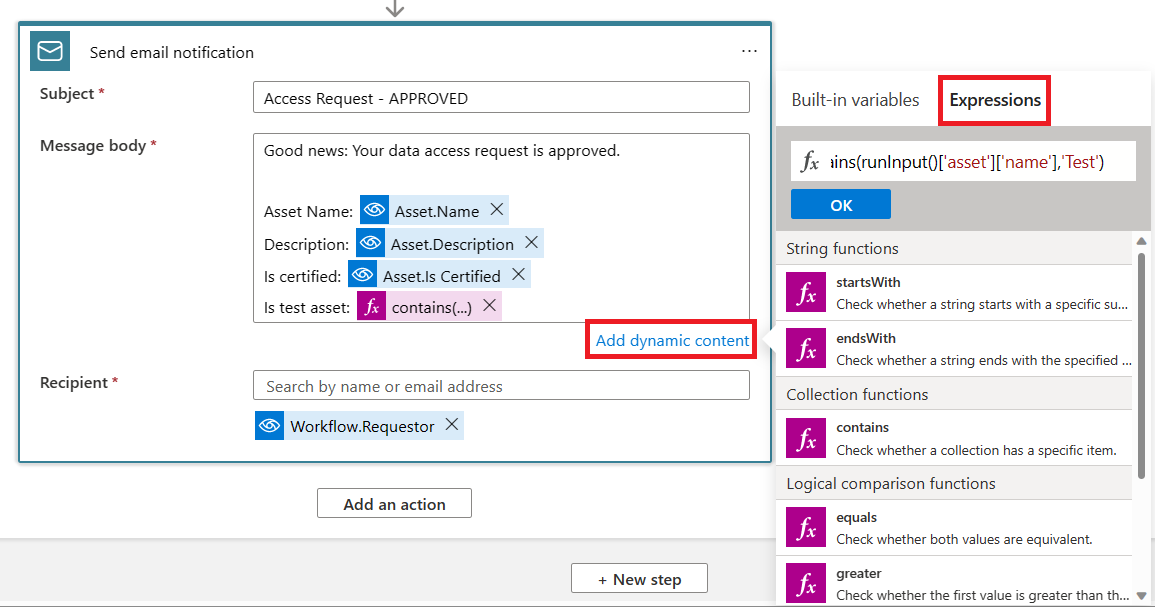The width and height of the screenshot is (1155, 607).
Task: Click the eye icon on Asset.Description
Action: point(370,242)
